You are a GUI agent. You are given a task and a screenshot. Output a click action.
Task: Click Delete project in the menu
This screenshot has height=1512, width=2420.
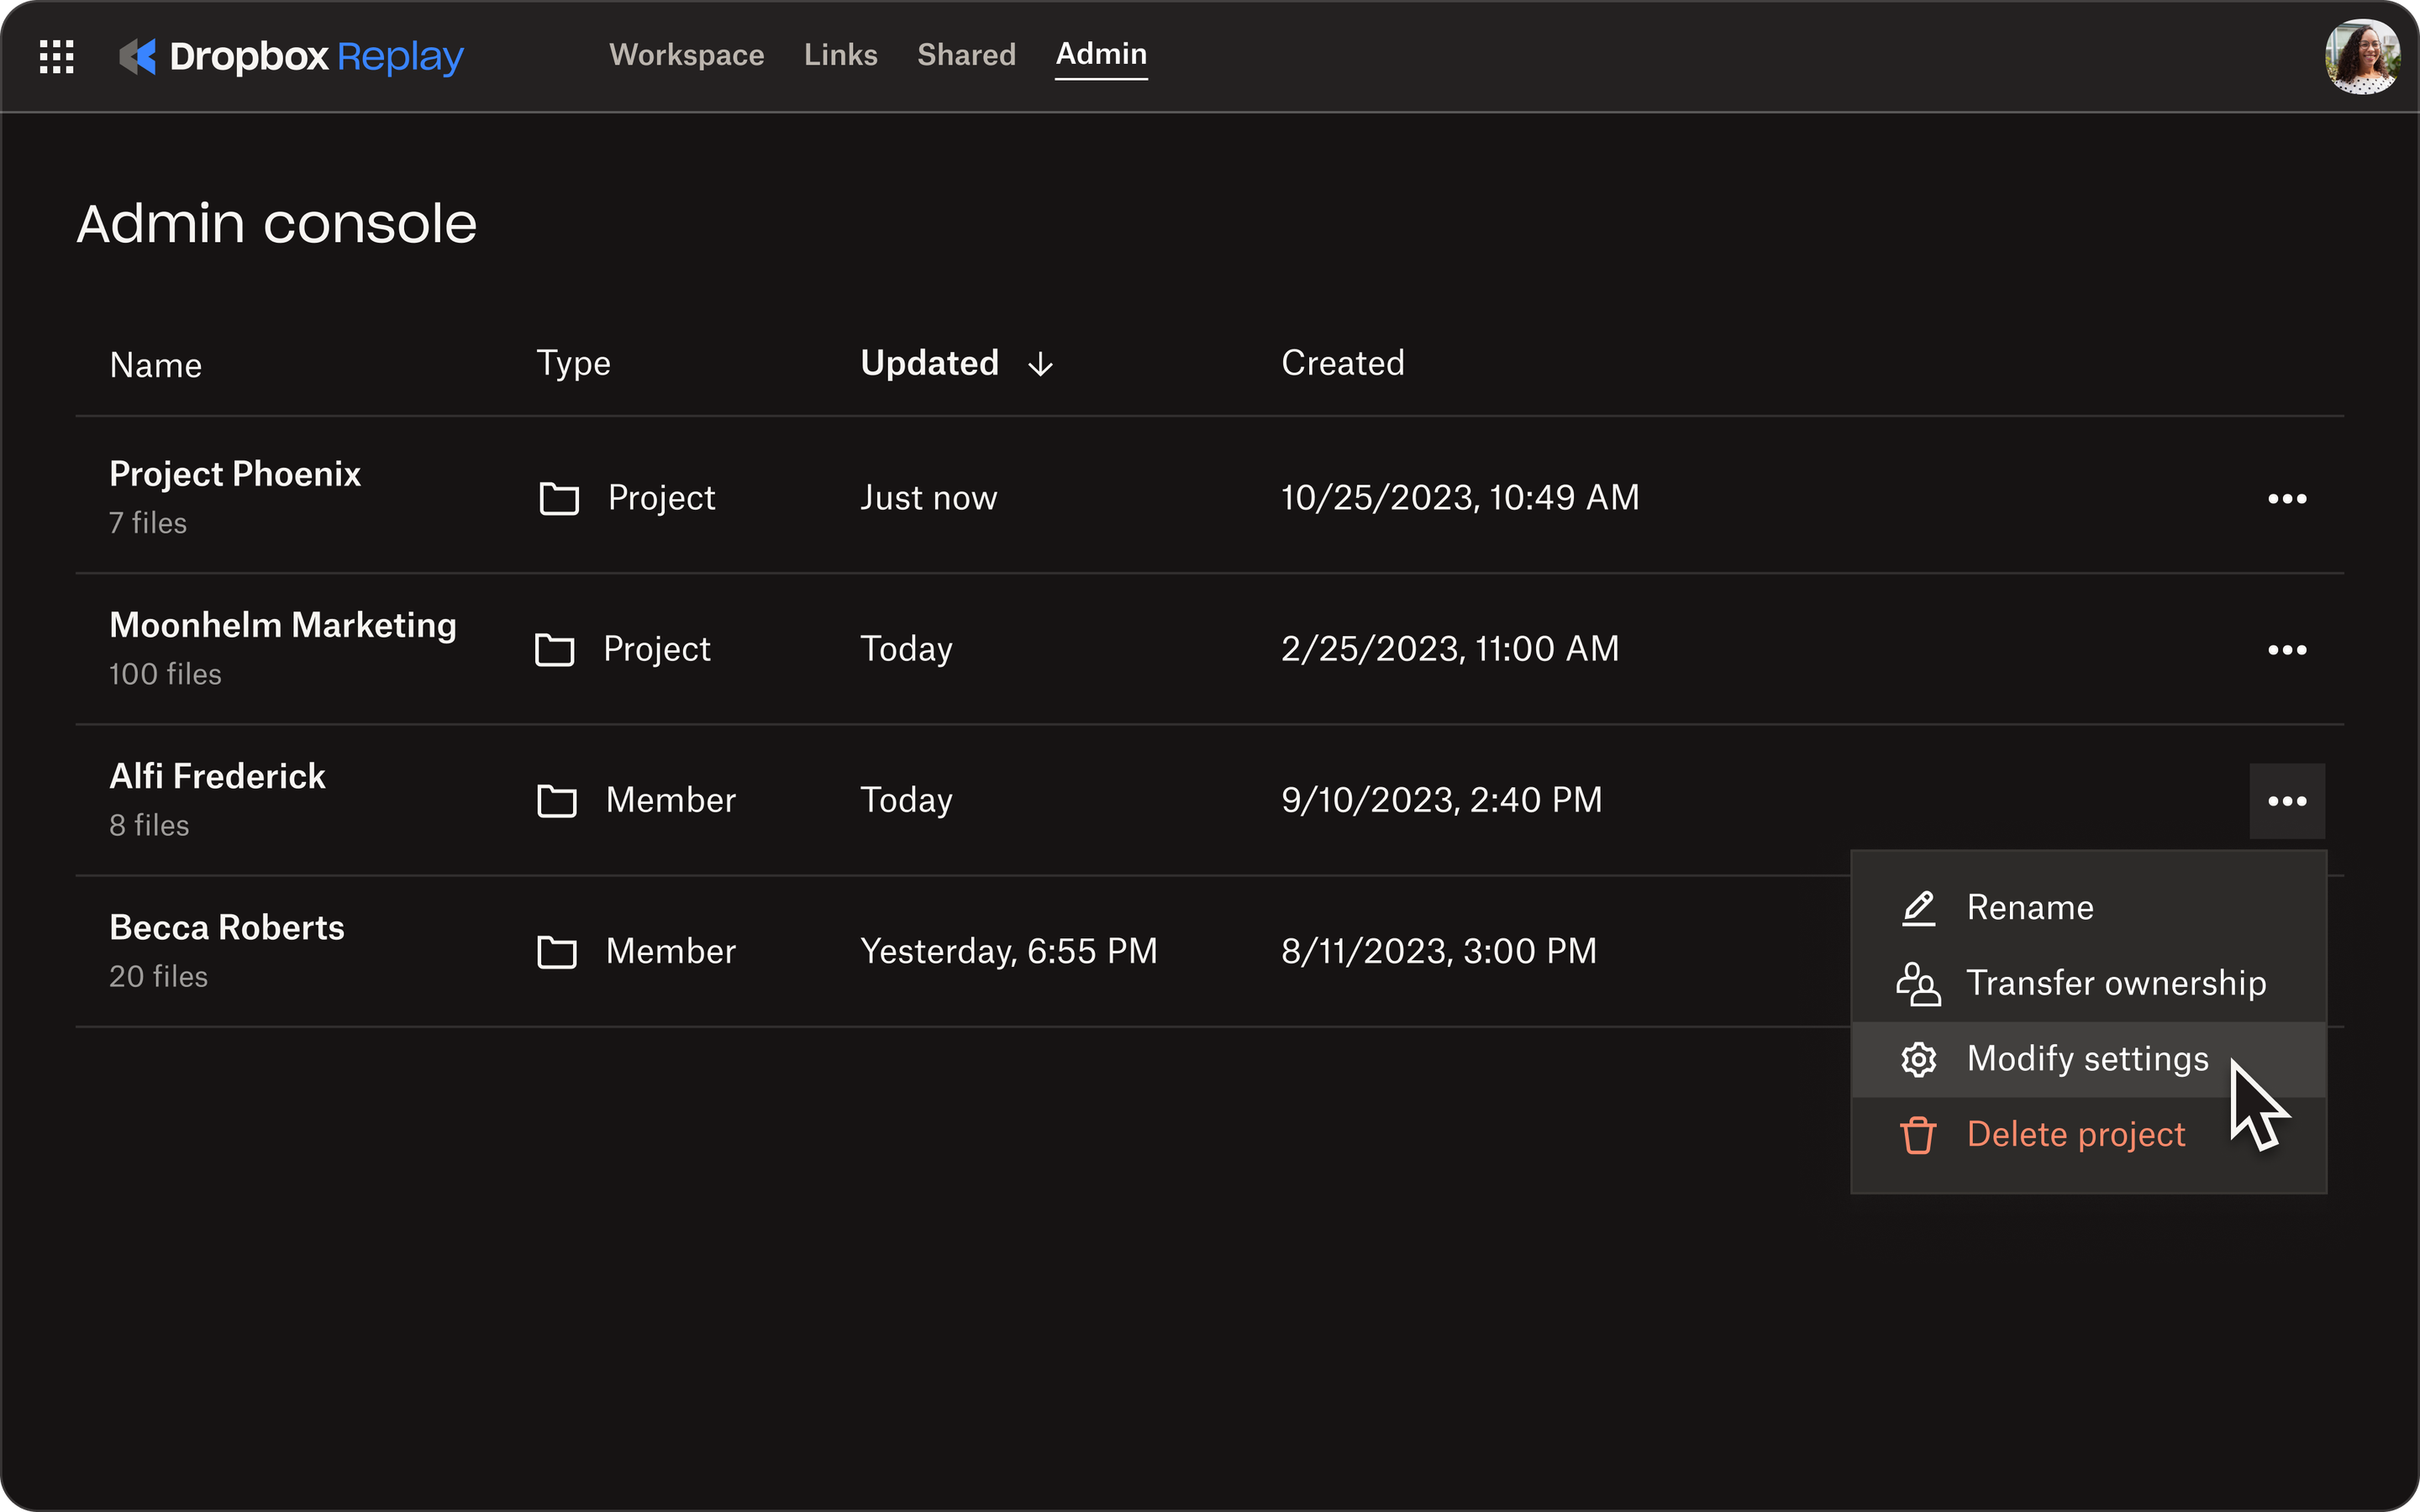[2076, 1134]
